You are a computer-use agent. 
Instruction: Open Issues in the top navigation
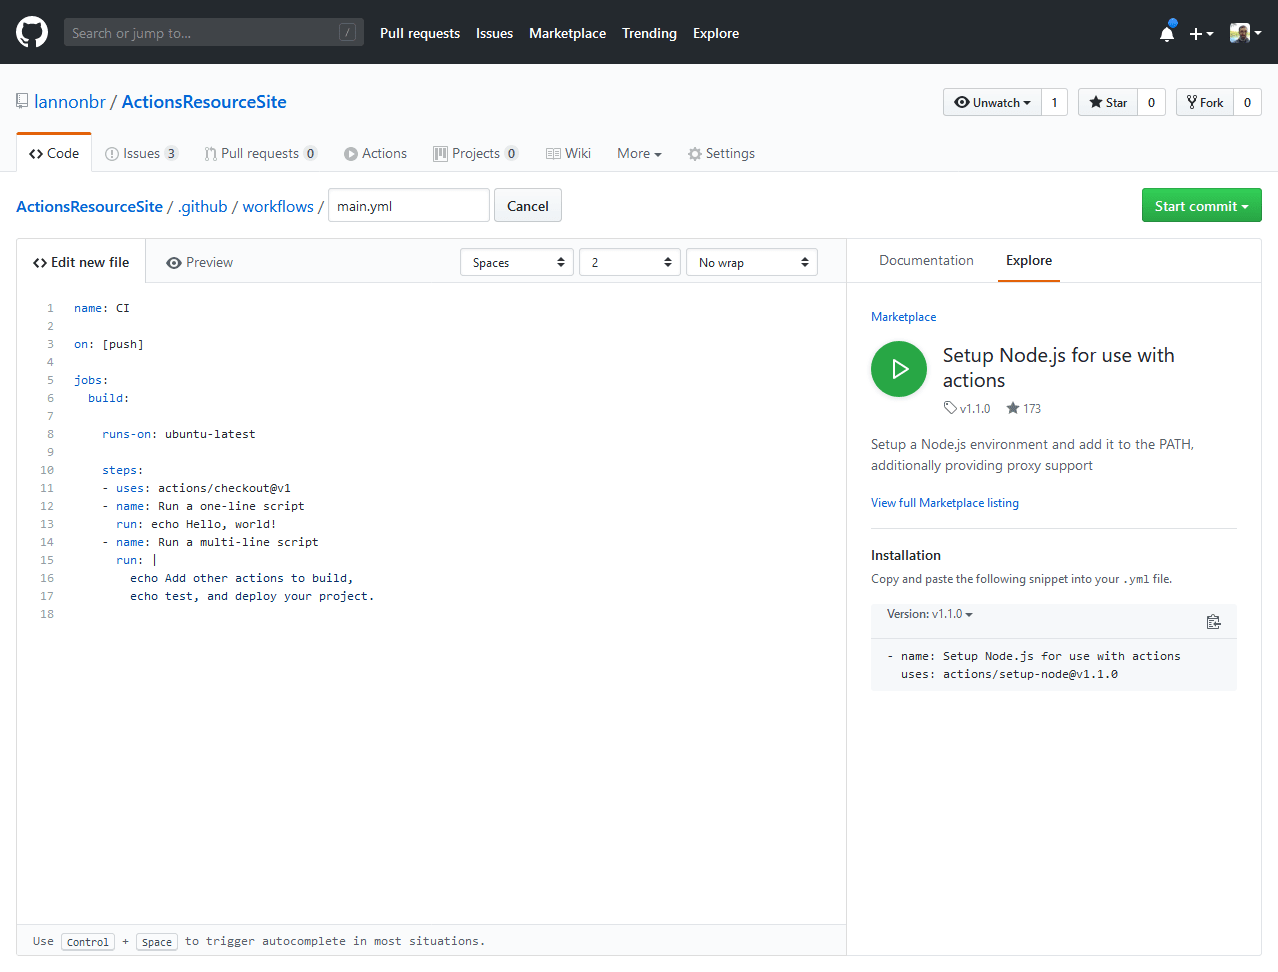pos(494,33)
